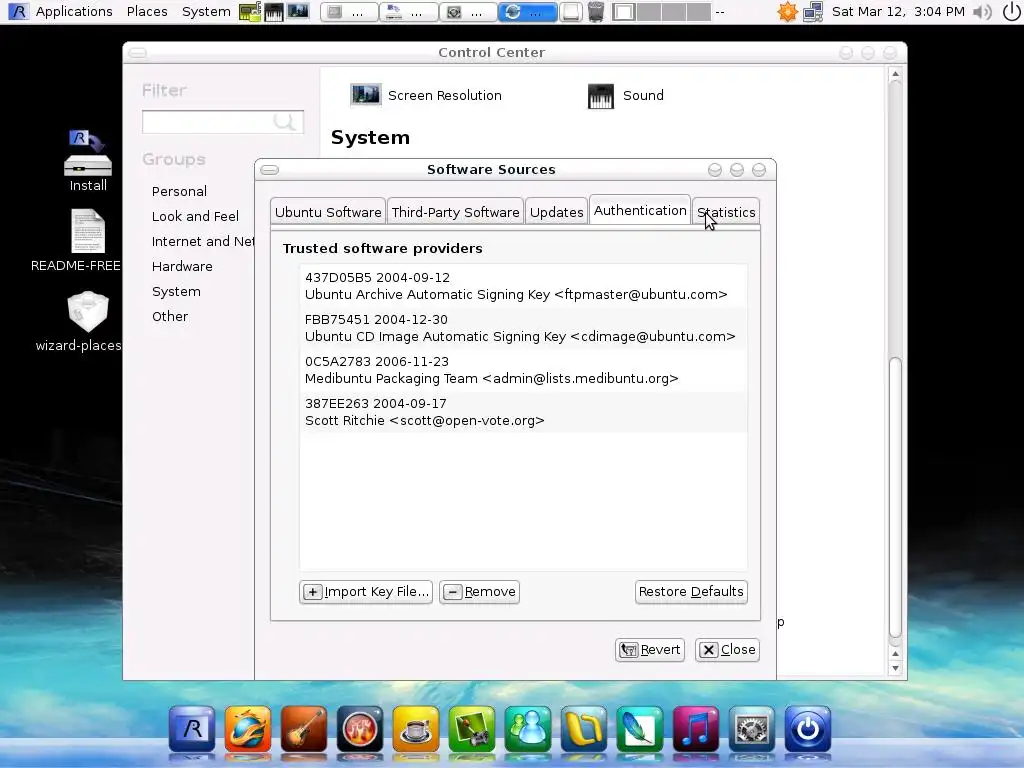This screenshot has width=1024, height=768.
Task: Click the coffee cup dock icon
Action: tap(415, 729)
